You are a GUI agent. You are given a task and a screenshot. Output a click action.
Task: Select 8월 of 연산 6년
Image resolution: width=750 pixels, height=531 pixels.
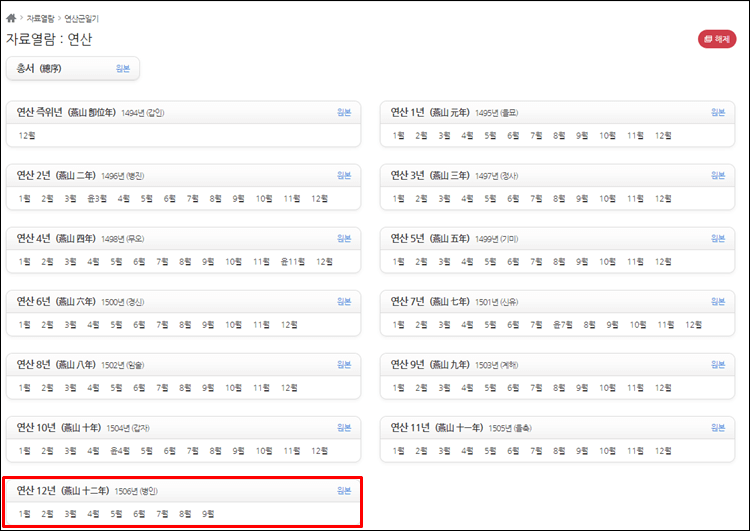coord(185,325)
